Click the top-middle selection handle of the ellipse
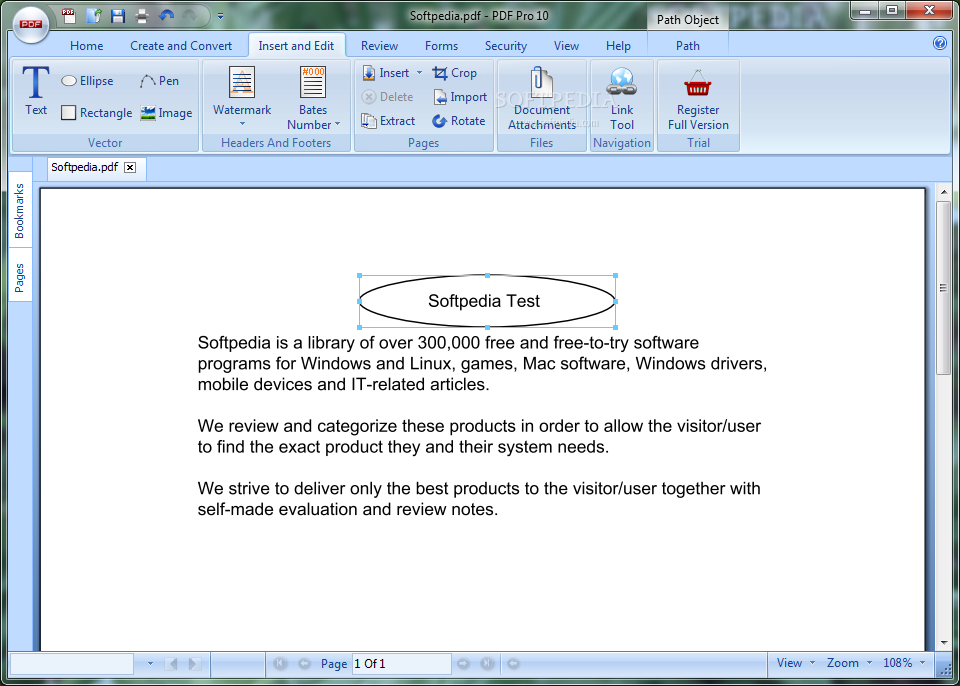The width and height of the screenshot is (960, 686). [487, 276]
